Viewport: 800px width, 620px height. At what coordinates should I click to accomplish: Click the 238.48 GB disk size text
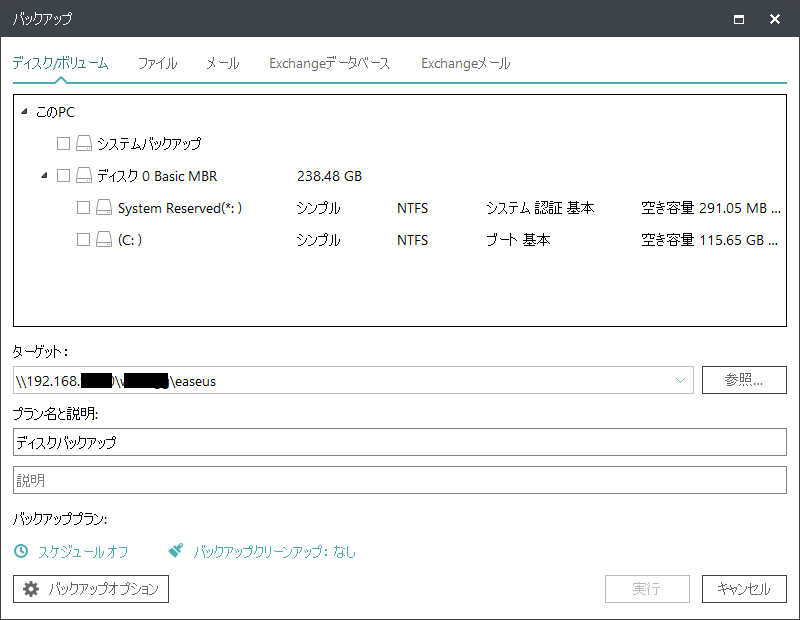pyautogui.click(x=329, y=176)
